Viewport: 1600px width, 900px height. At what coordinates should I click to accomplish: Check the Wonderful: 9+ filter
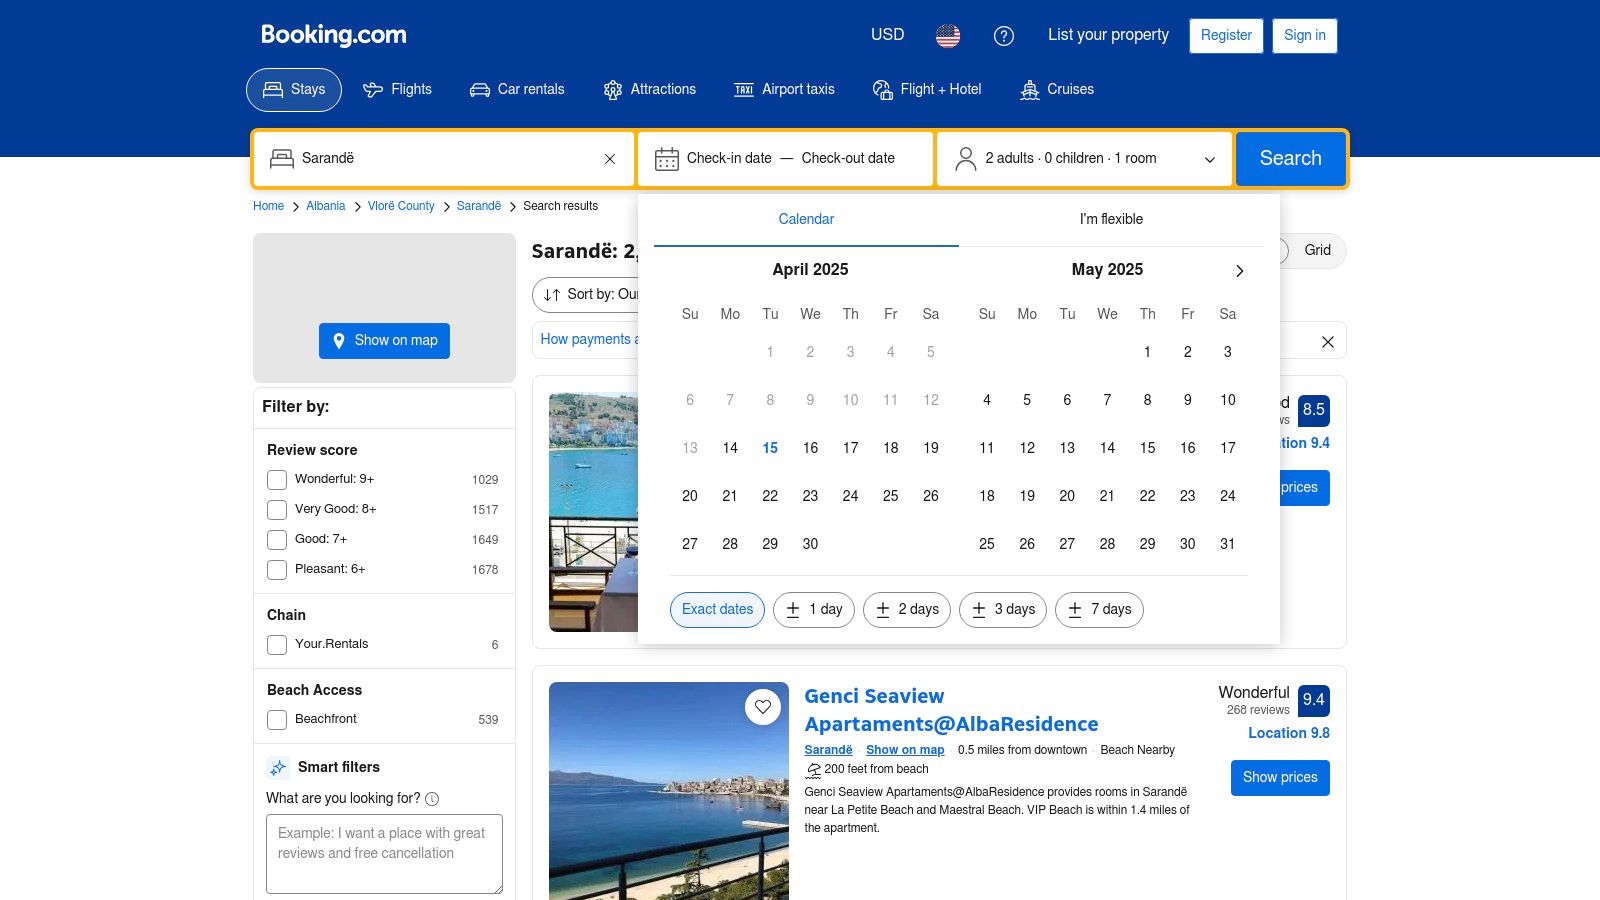point(277,480)
